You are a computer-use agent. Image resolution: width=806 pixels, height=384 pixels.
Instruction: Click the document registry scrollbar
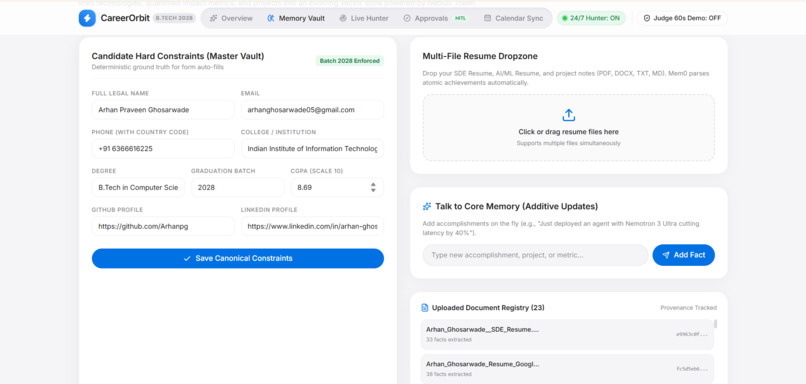pos(716,324)
